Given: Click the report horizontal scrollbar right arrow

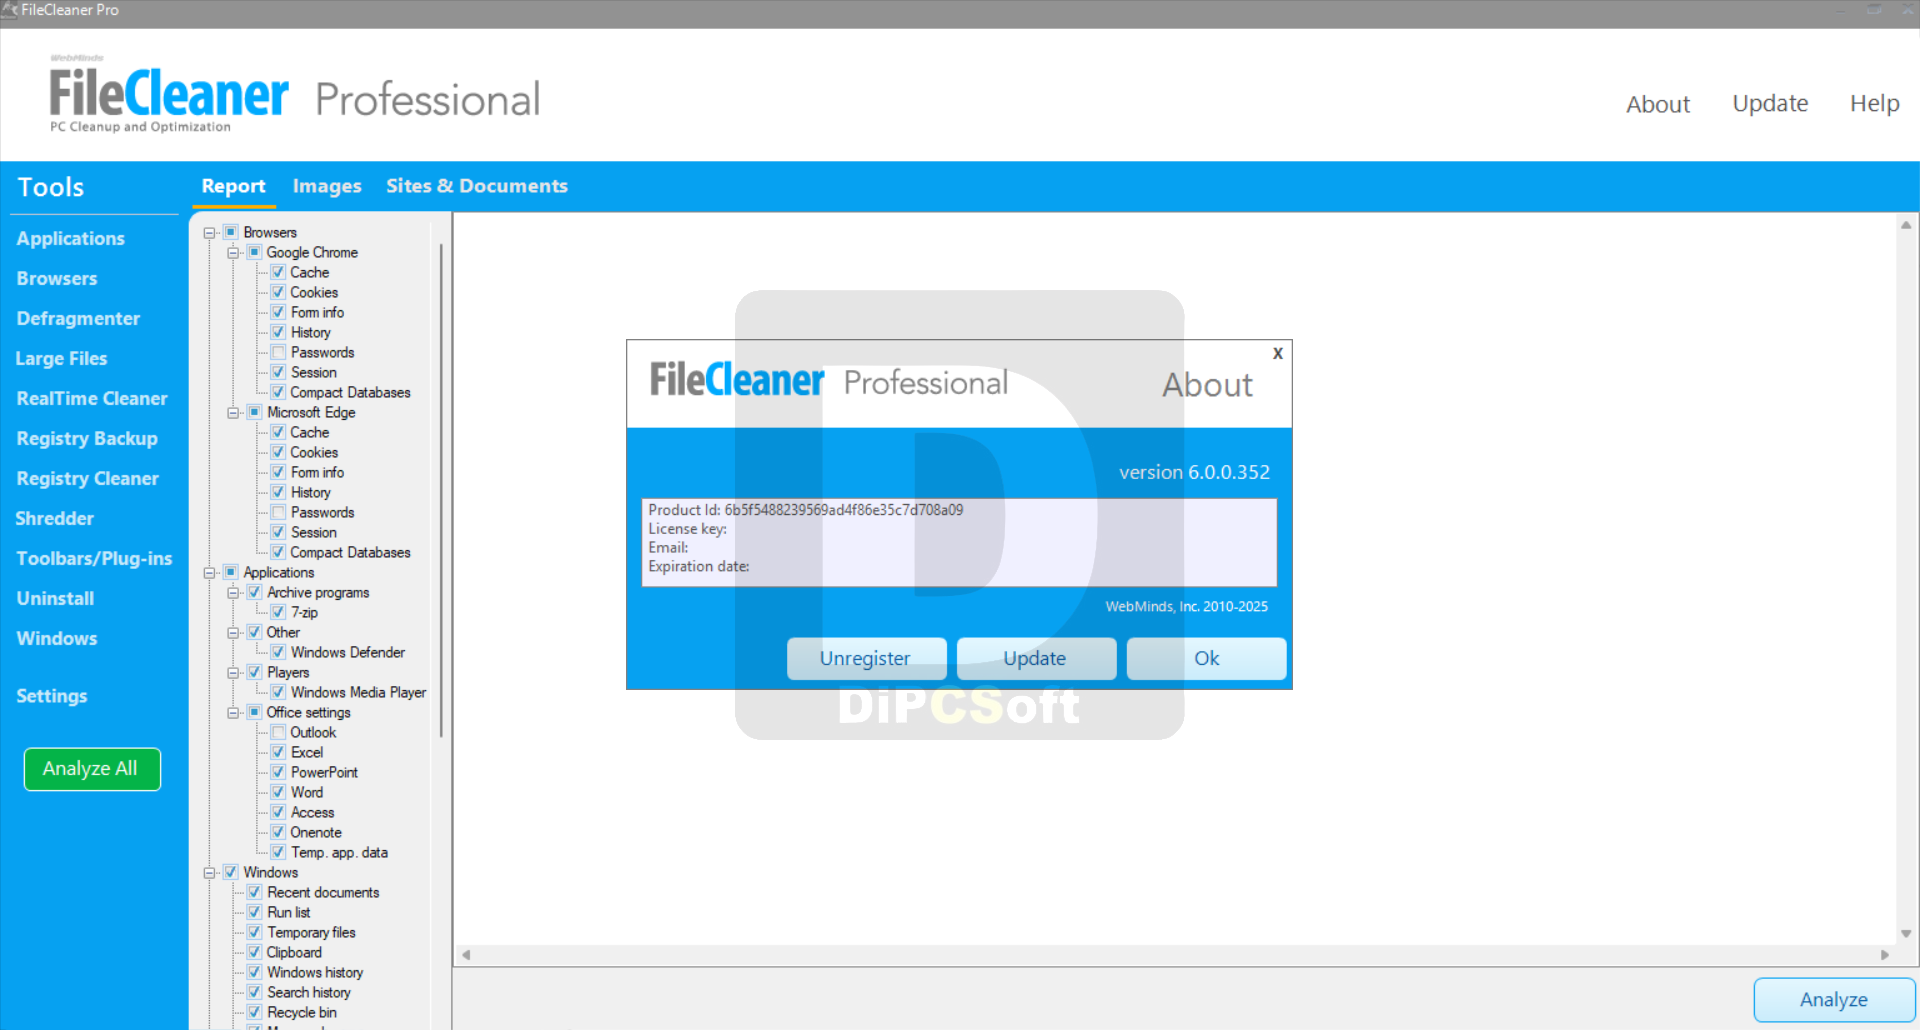Looking at the screenshot, I should pyautogui.click(x=1885, y=955).
